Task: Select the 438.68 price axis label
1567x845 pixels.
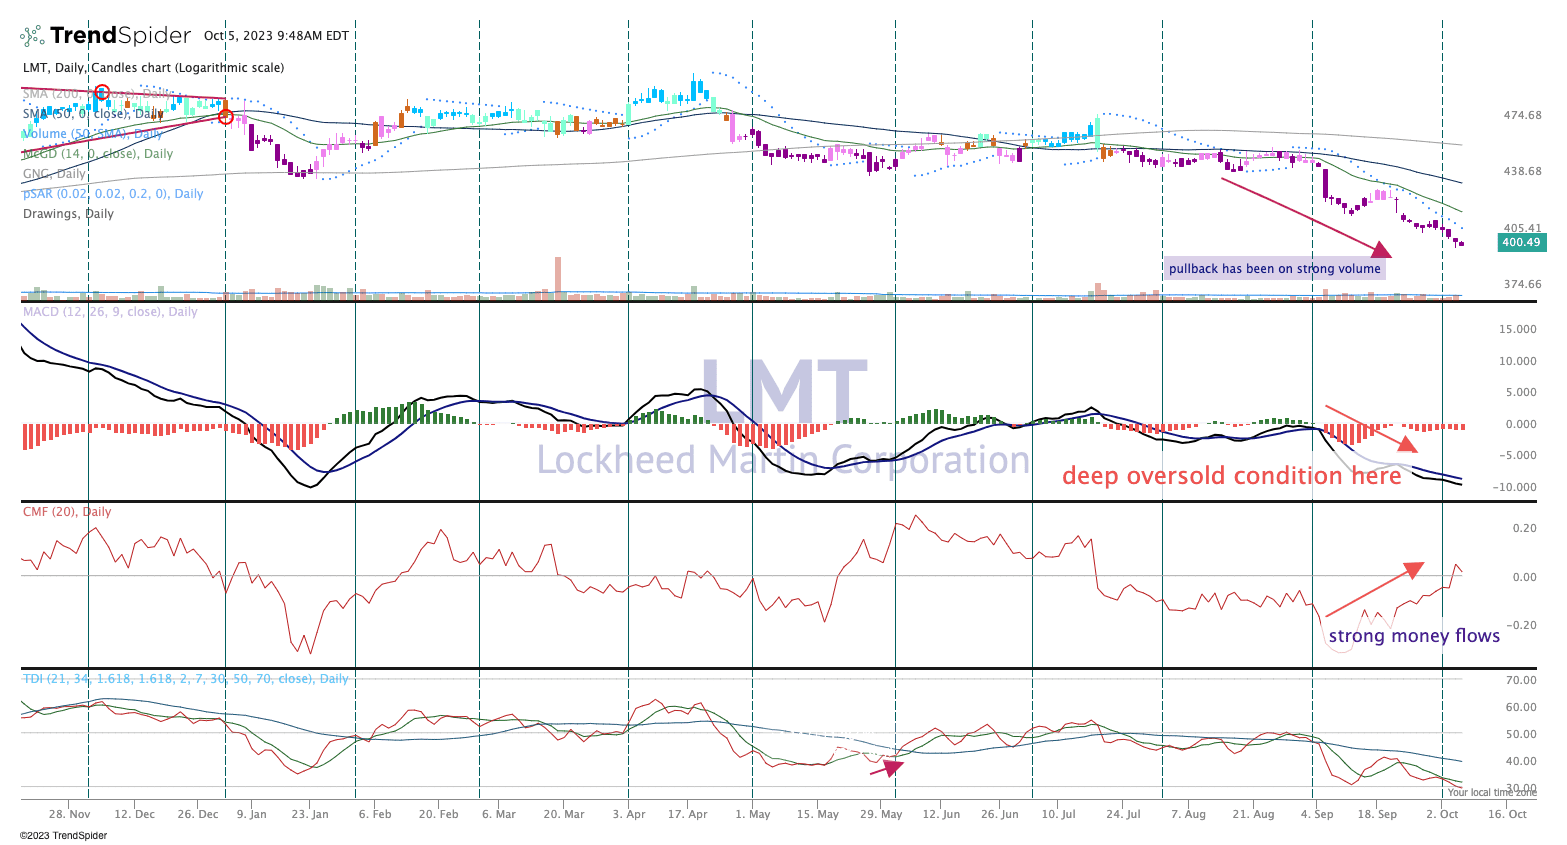Action: point(1522,172)
